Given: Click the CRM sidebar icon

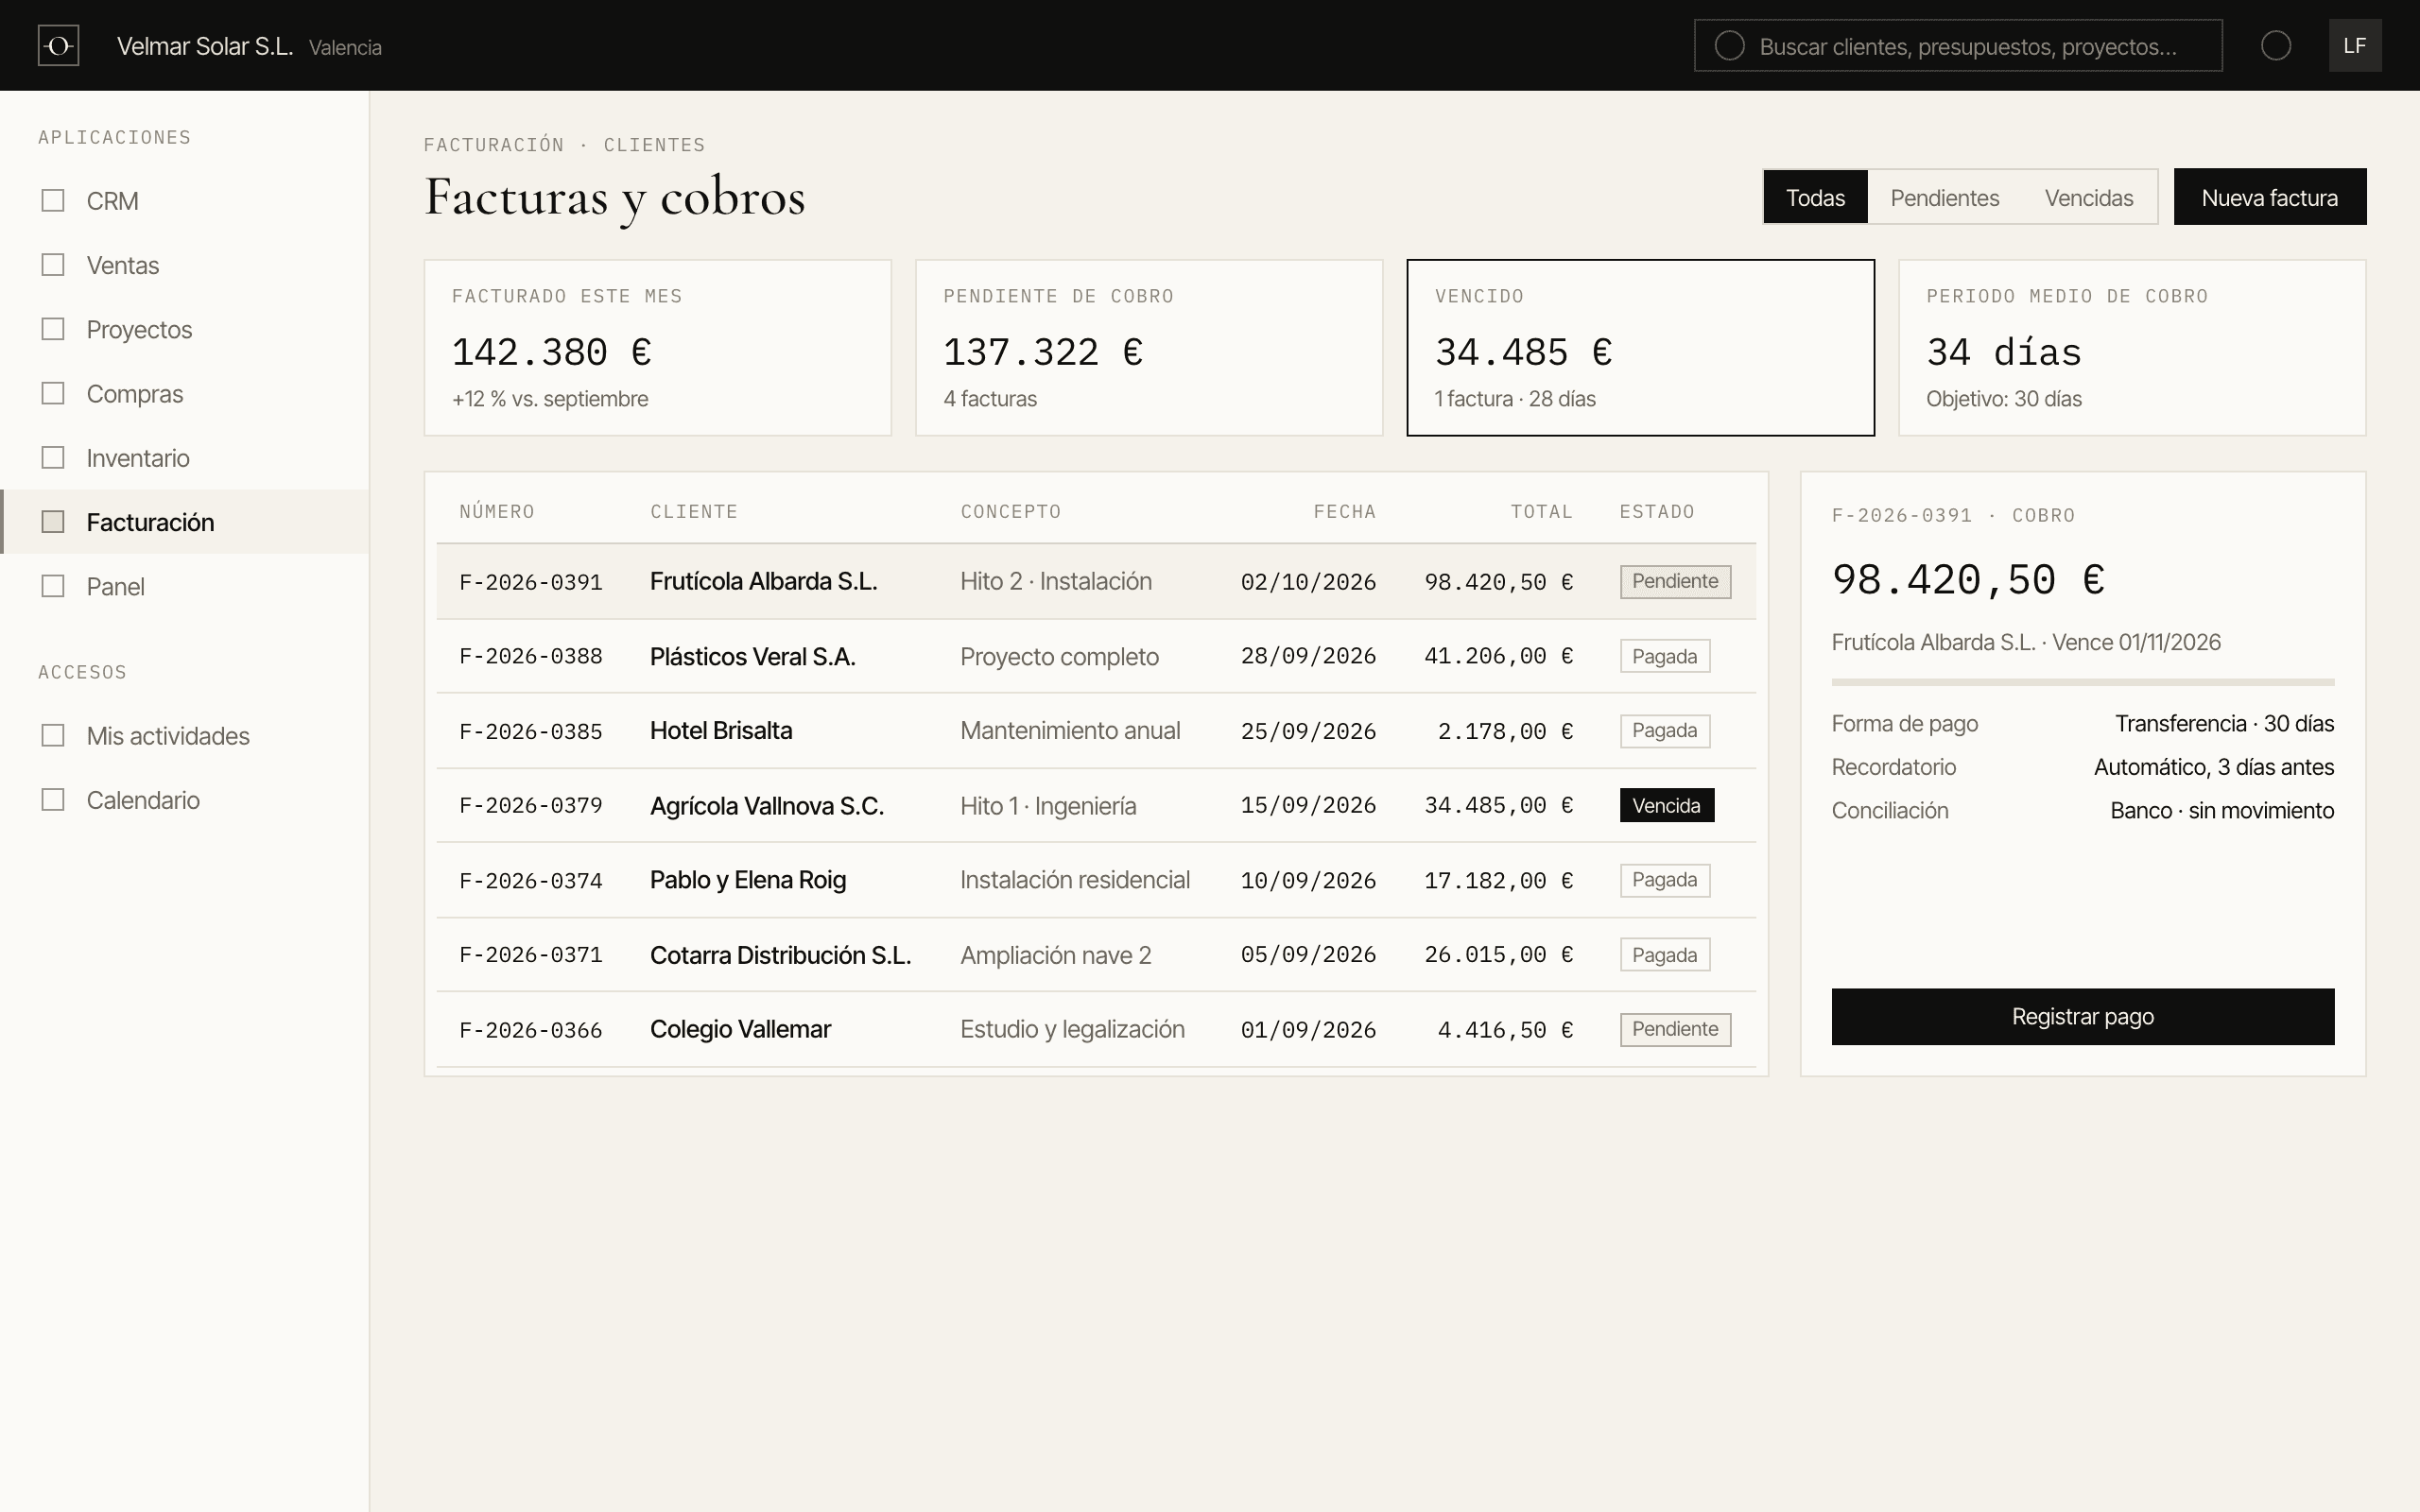Looking at the screenshot, I should pyautogui.click(x=53, y=201).
